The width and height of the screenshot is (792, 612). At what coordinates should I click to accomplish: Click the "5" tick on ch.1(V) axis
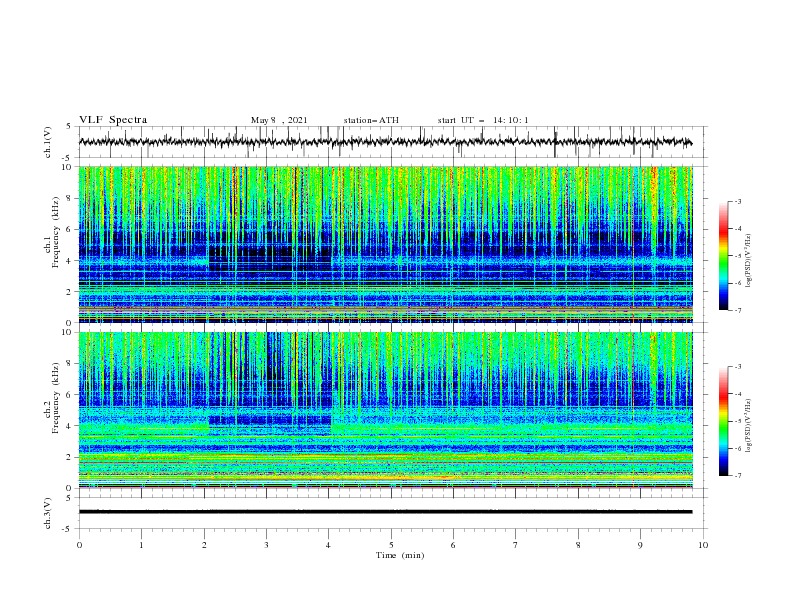coord(70,126)
